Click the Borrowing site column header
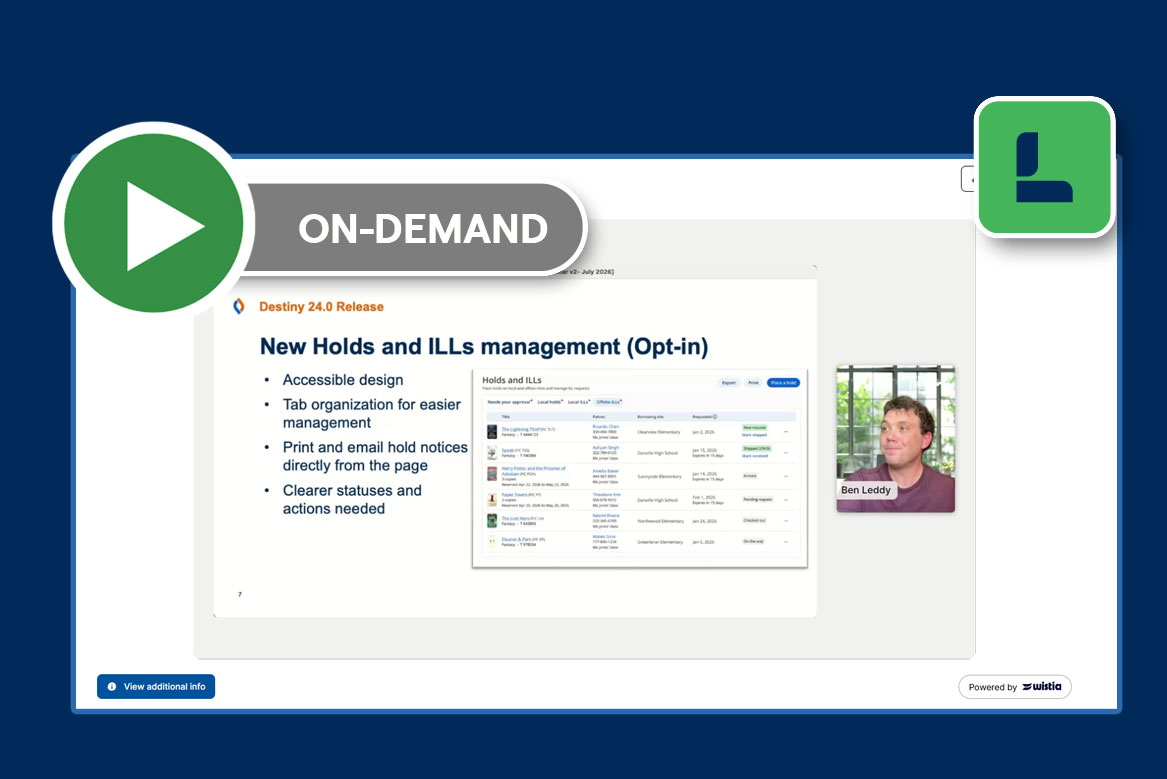 tap(650, 417)
